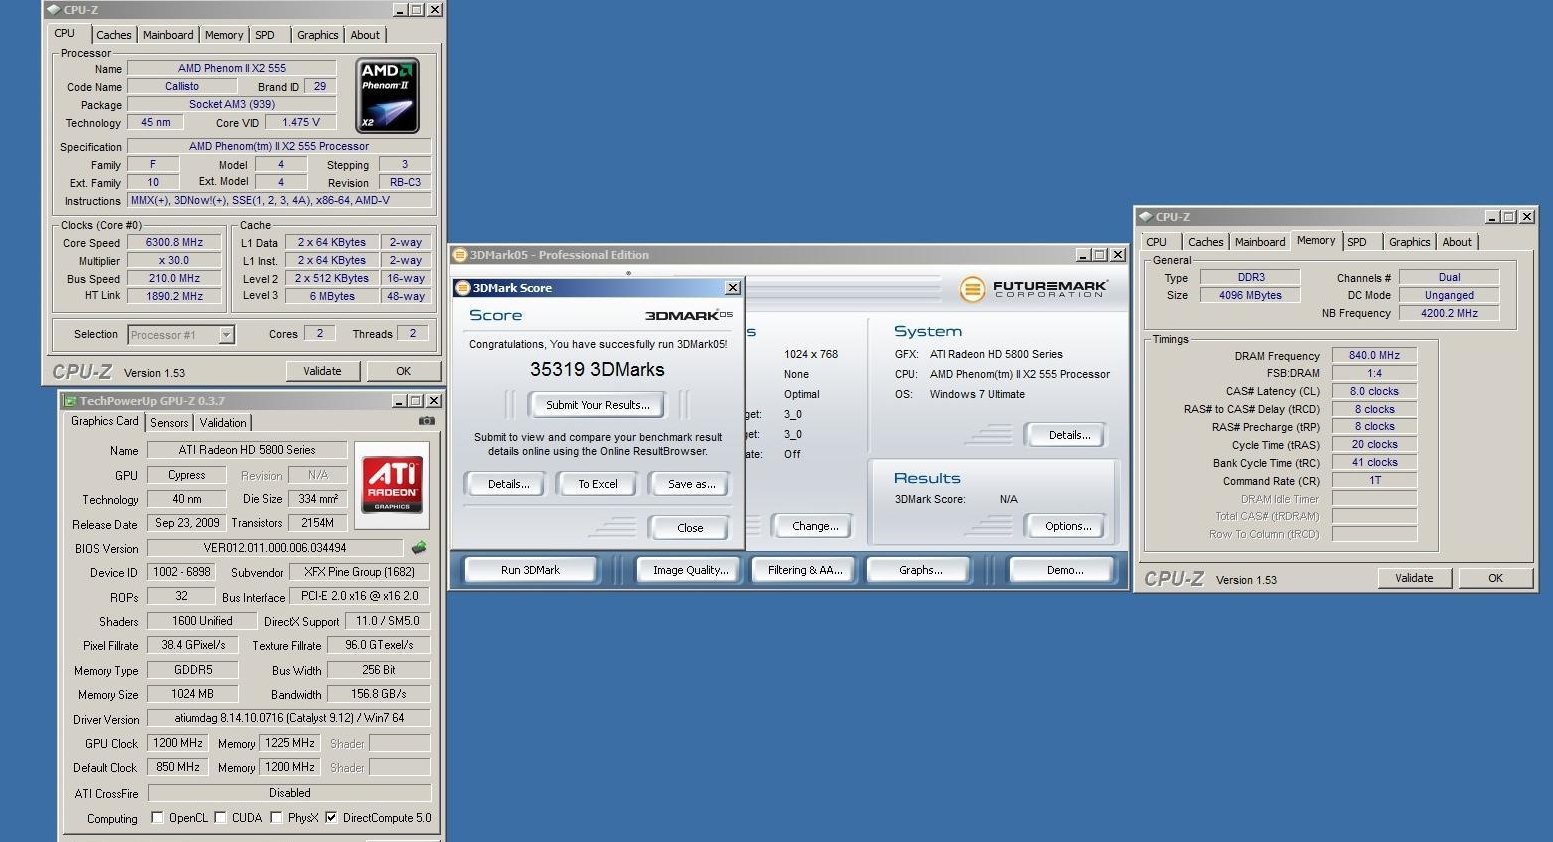Switch to the Sensors tab in GPU-Z

point(169,423)
